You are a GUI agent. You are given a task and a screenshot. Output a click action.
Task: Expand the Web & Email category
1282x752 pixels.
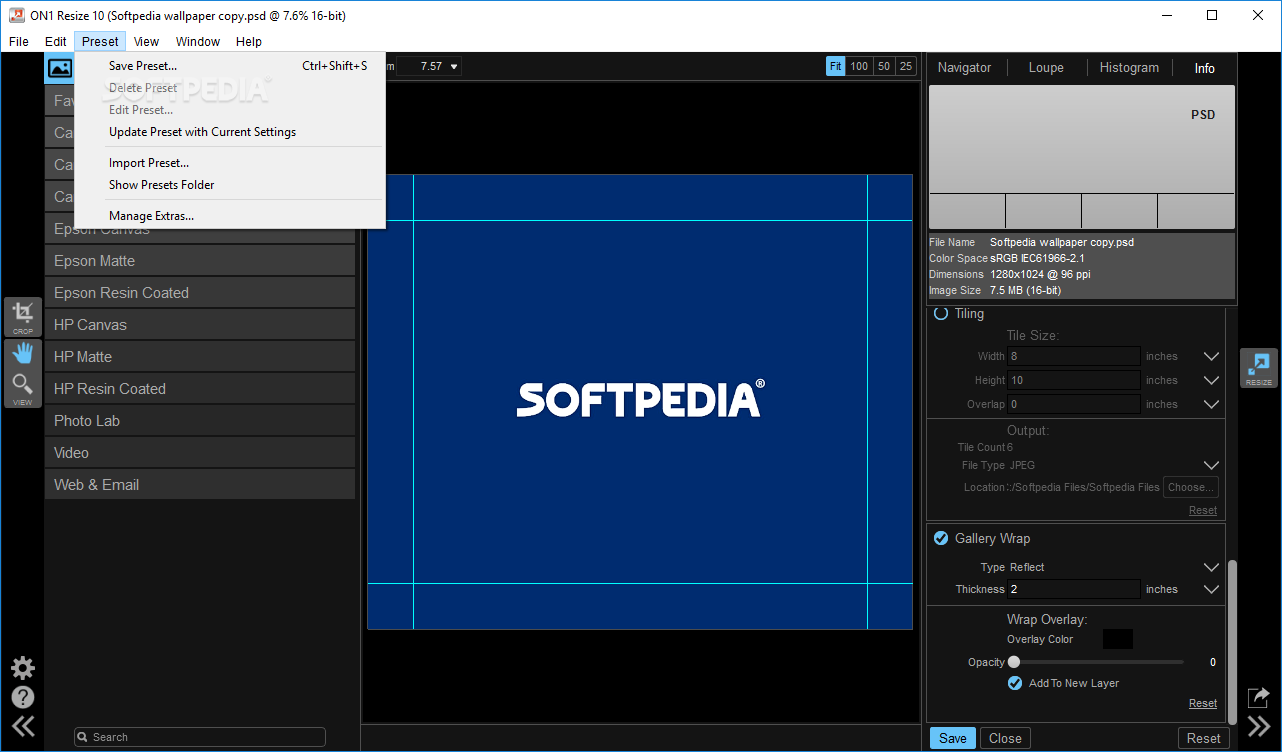pos(200,484)
